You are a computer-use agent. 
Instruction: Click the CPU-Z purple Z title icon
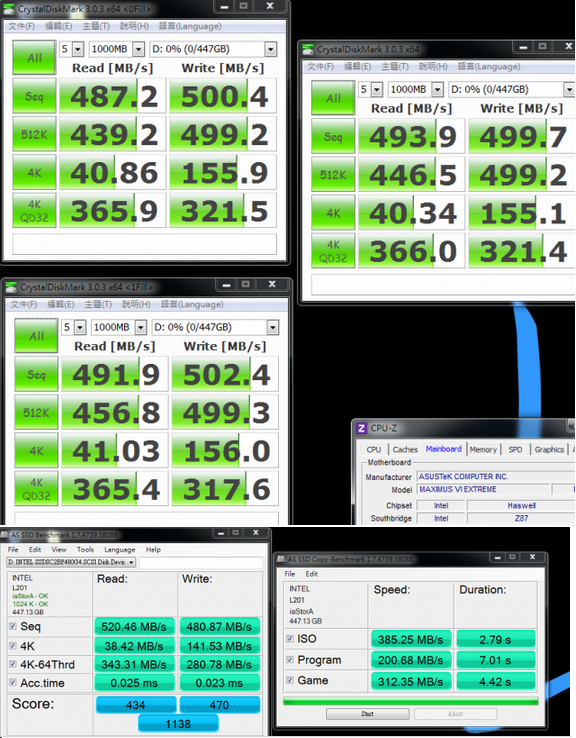pyautogui.click(x=361, y=428)
